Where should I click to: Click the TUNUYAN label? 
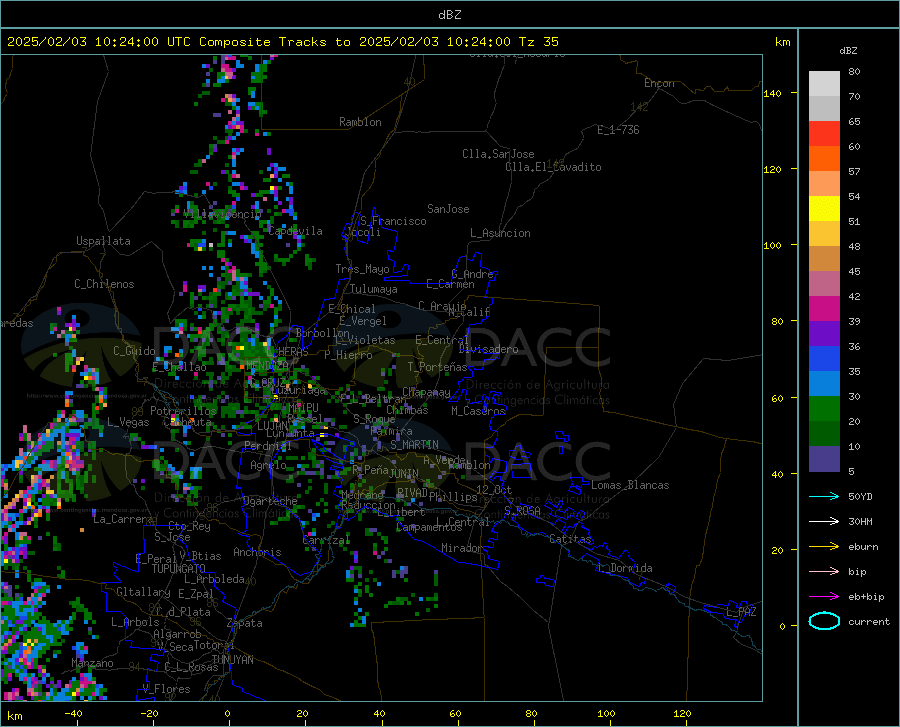click(232, 660)
